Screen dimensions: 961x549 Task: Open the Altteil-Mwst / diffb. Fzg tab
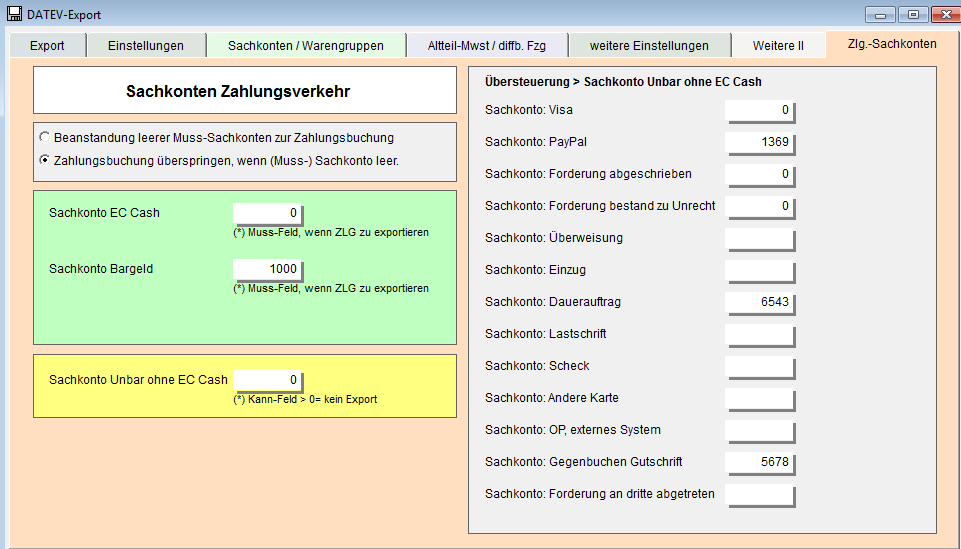pyautogui.click(x=489, y=45)
